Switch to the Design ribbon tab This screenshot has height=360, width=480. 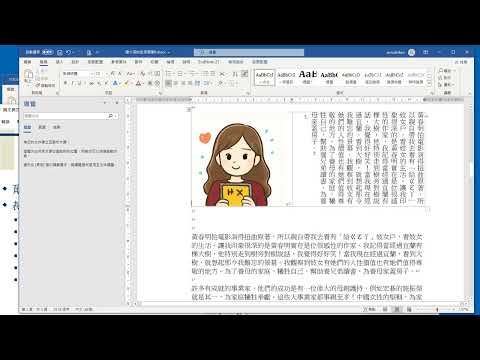(75, 62)
